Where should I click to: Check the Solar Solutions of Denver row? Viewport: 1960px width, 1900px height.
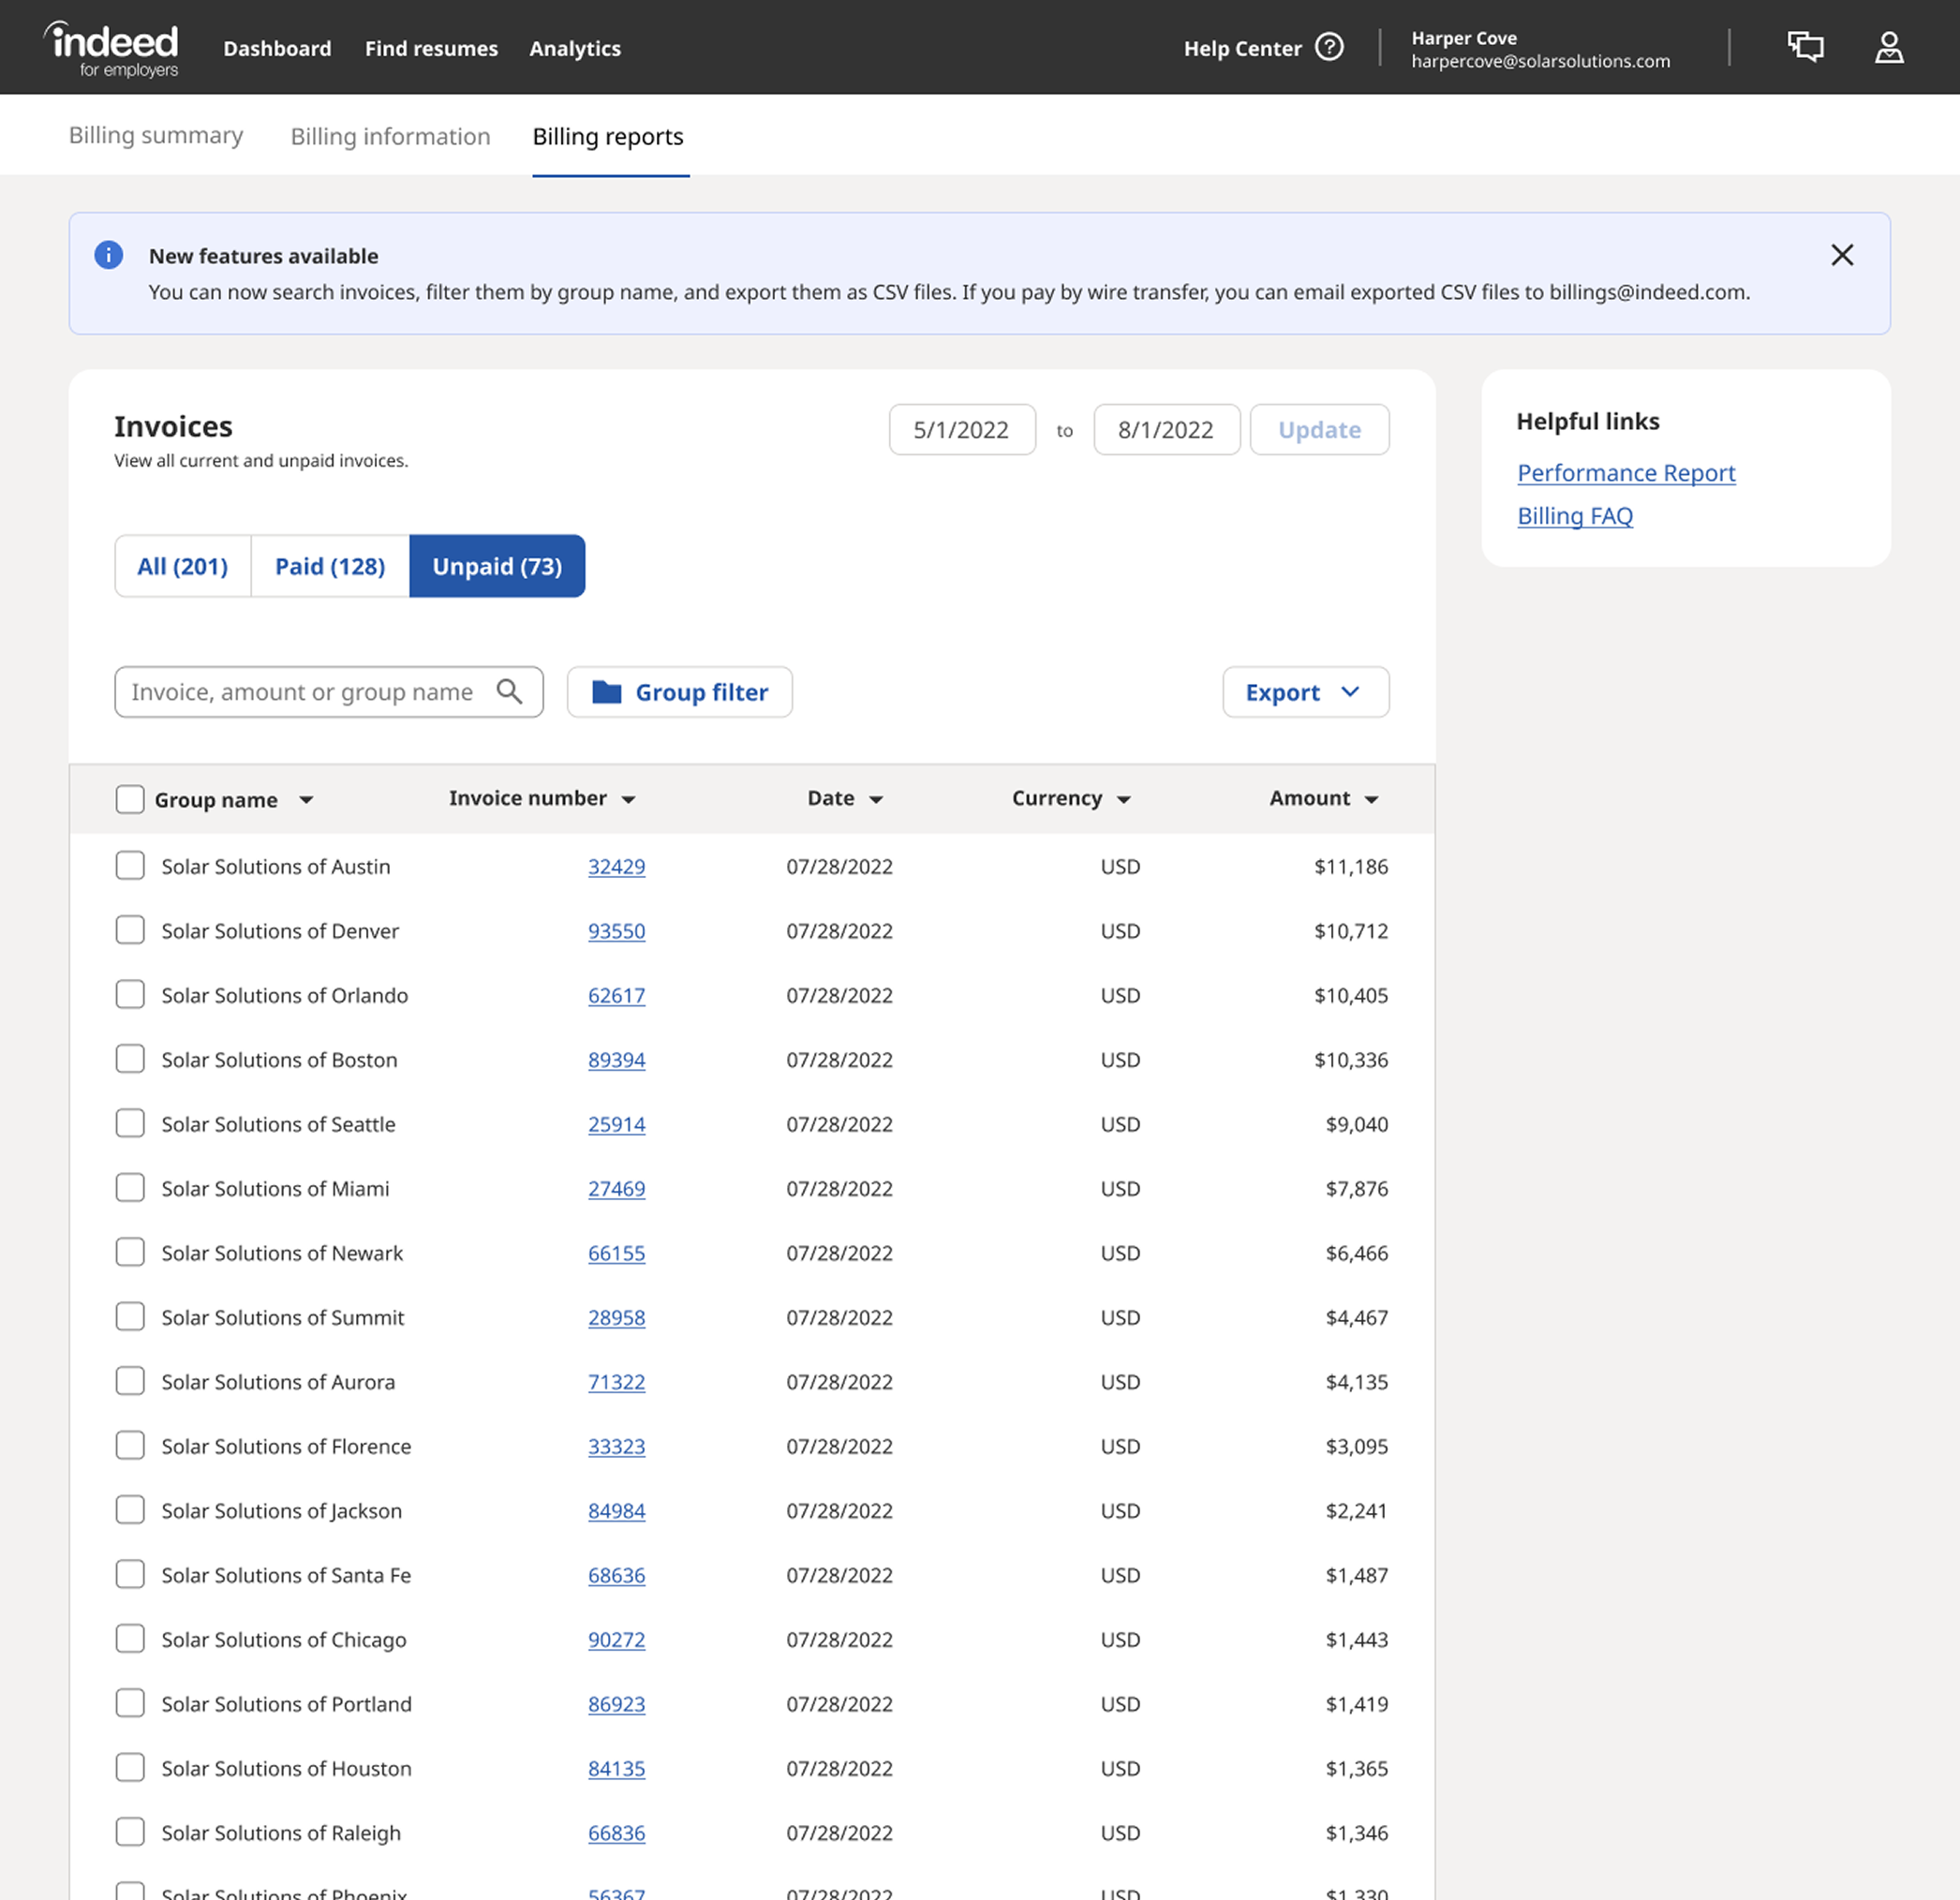130,930
